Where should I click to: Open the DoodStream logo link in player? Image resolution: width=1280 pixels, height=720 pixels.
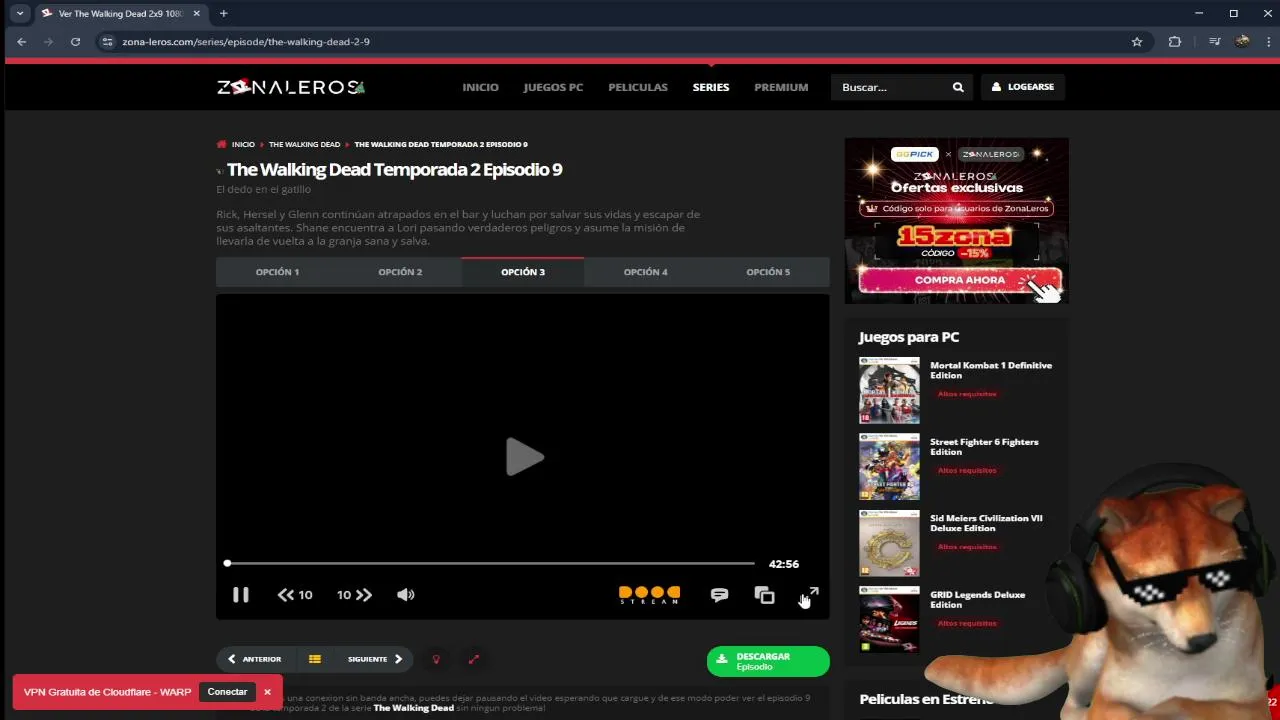click(649, 595)
